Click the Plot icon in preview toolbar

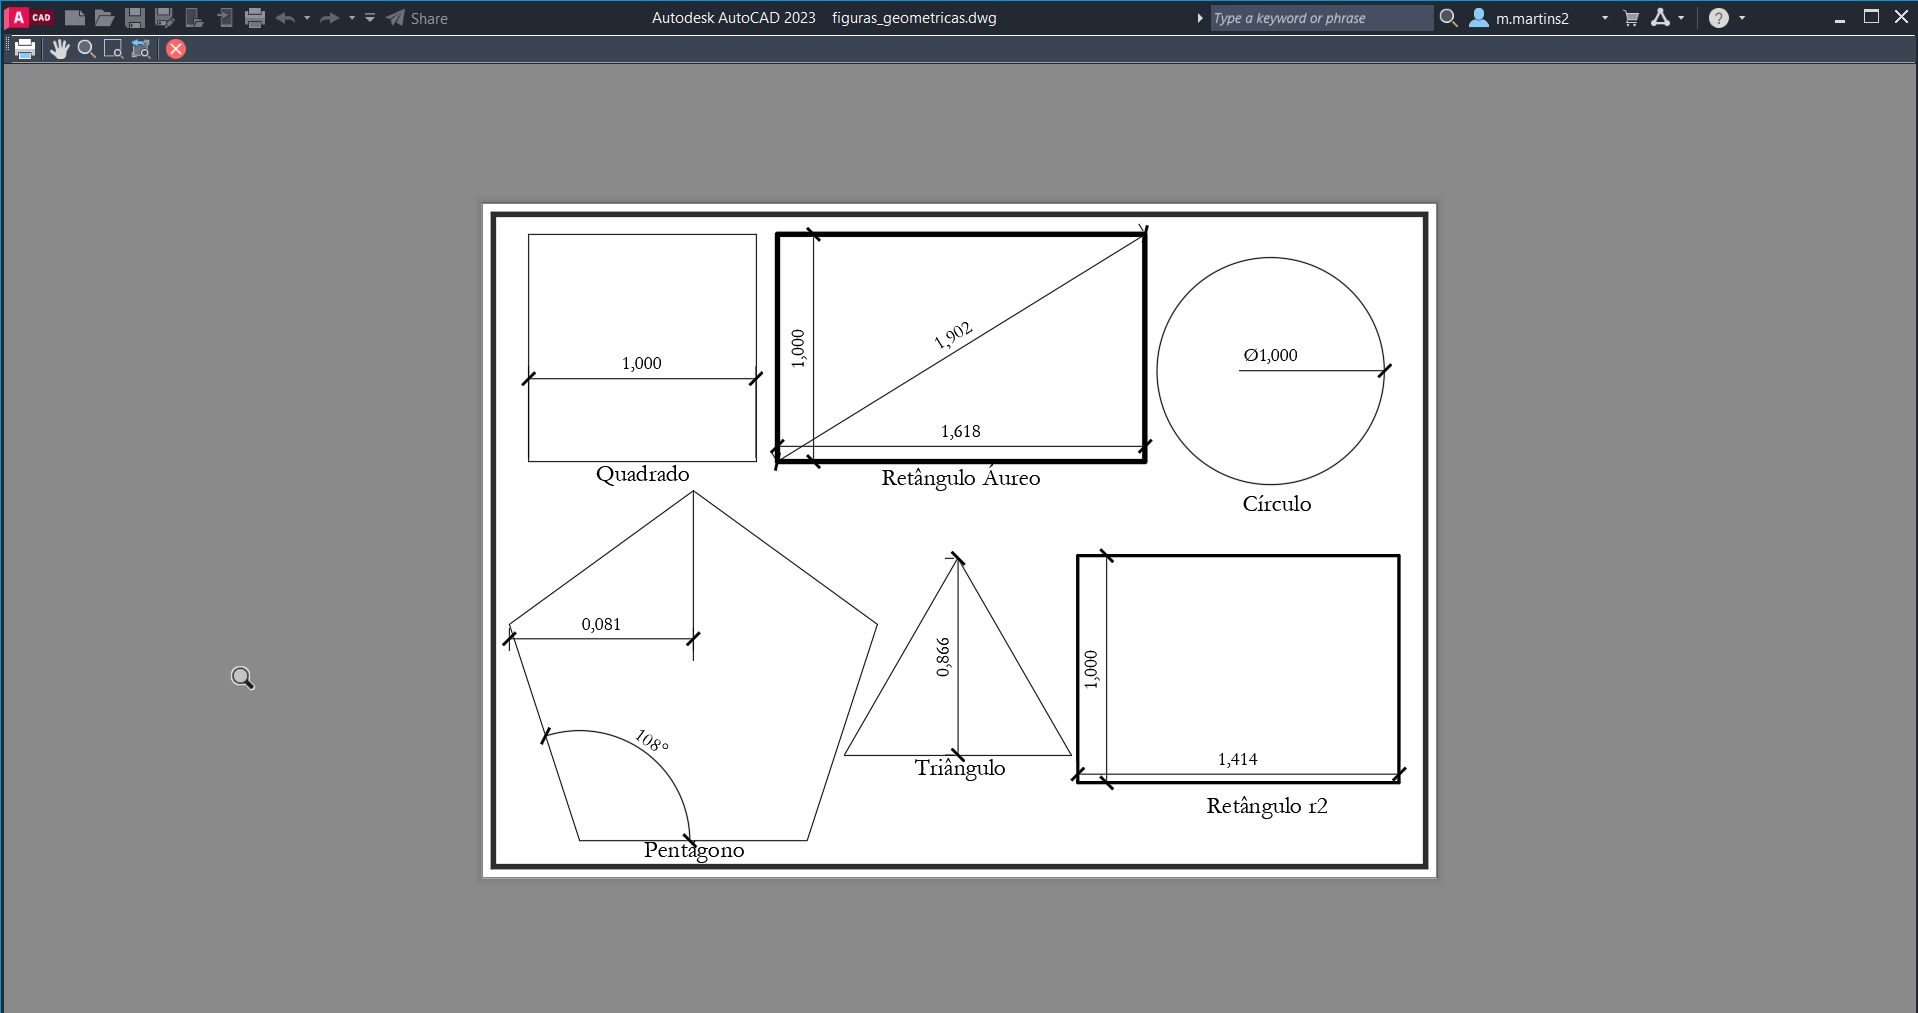[x=25, y=49]
